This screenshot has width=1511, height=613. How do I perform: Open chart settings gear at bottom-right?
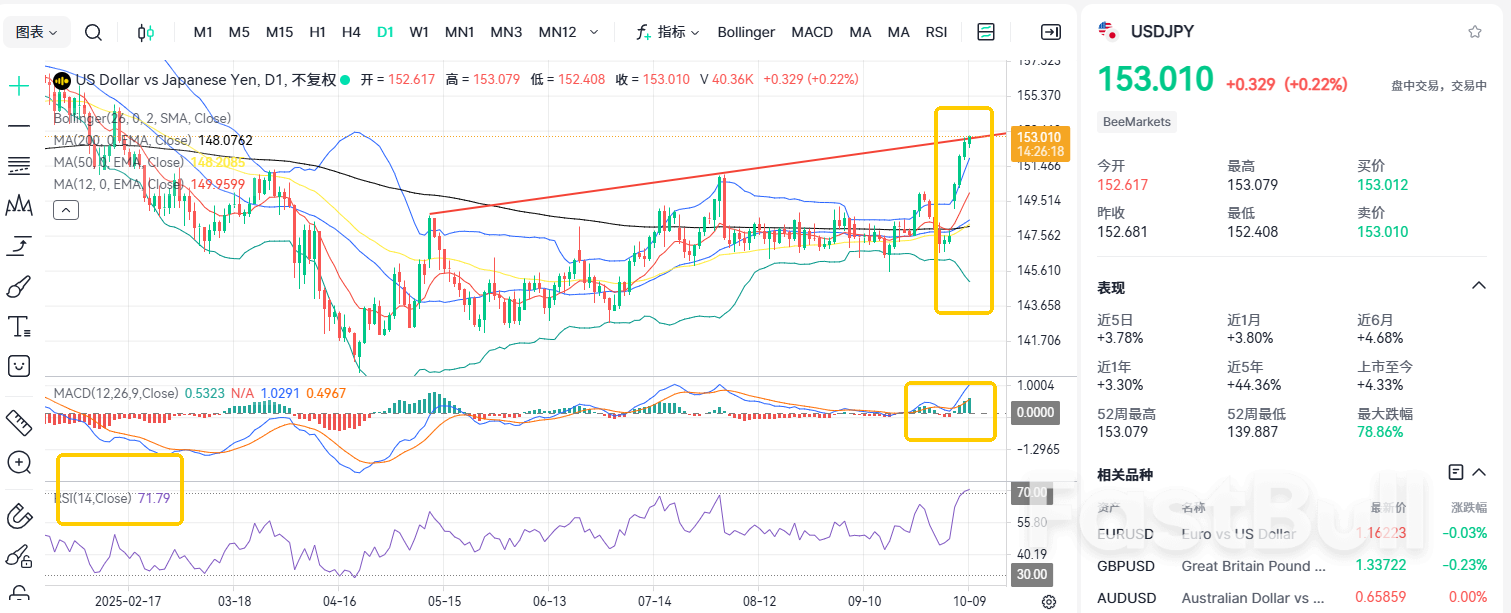(x=1049, y=601)
